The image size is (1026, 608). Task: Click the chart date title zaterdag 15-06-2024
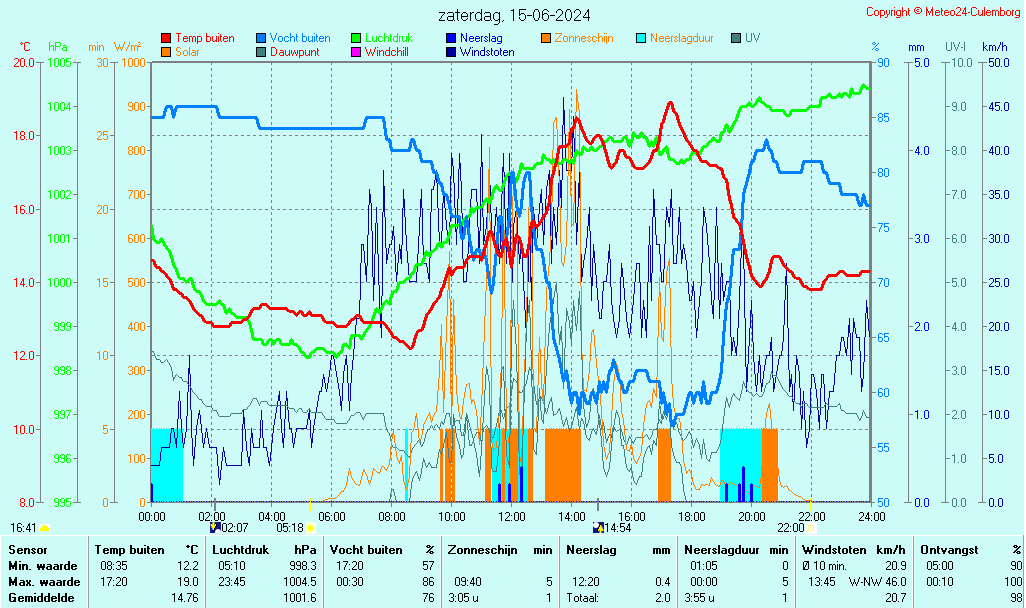point(514,15)
